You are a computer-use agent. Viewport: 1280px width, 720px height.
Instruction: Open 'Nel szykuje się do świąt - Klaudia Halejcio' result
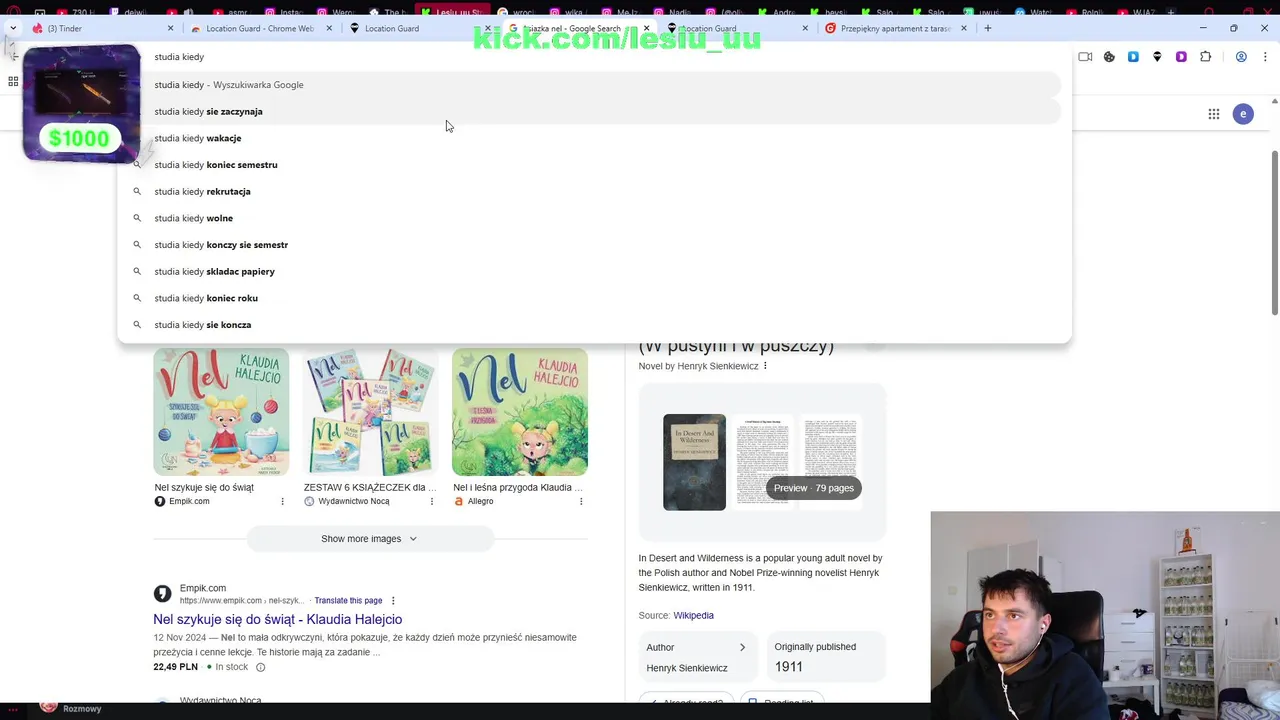277,620
